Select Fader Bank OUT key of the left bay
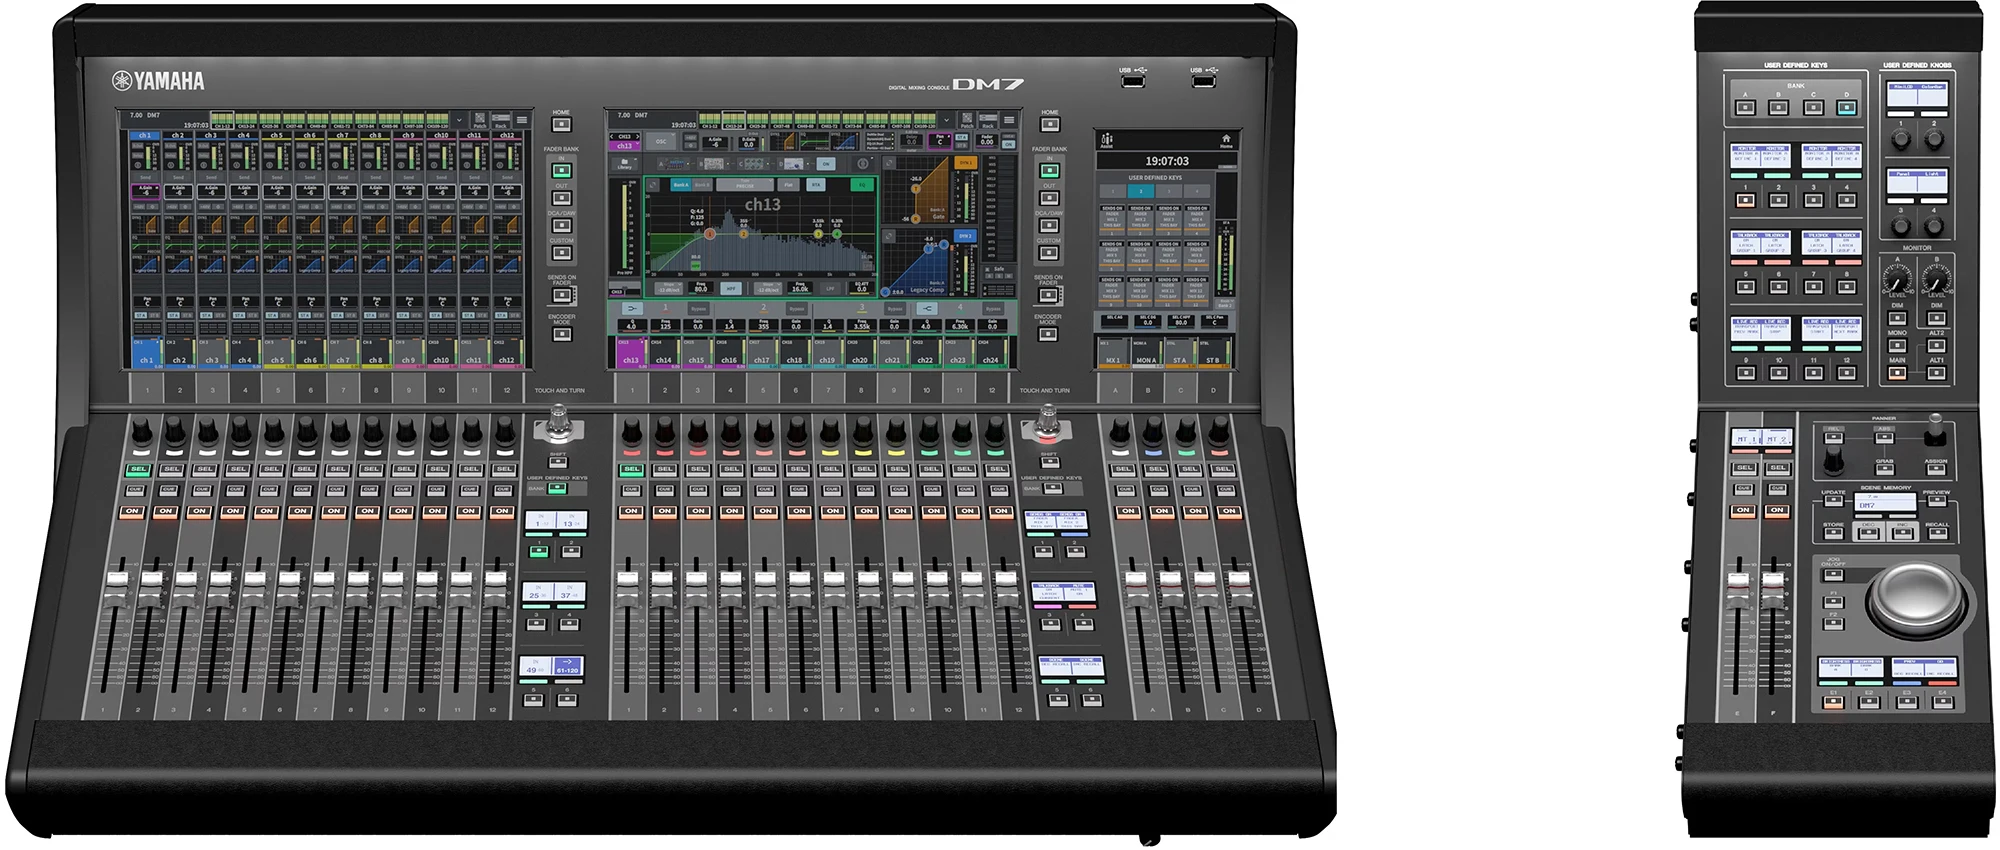The width and height of the screenshot is (2000, 850). pyautogui.click(x=562, y=198)
